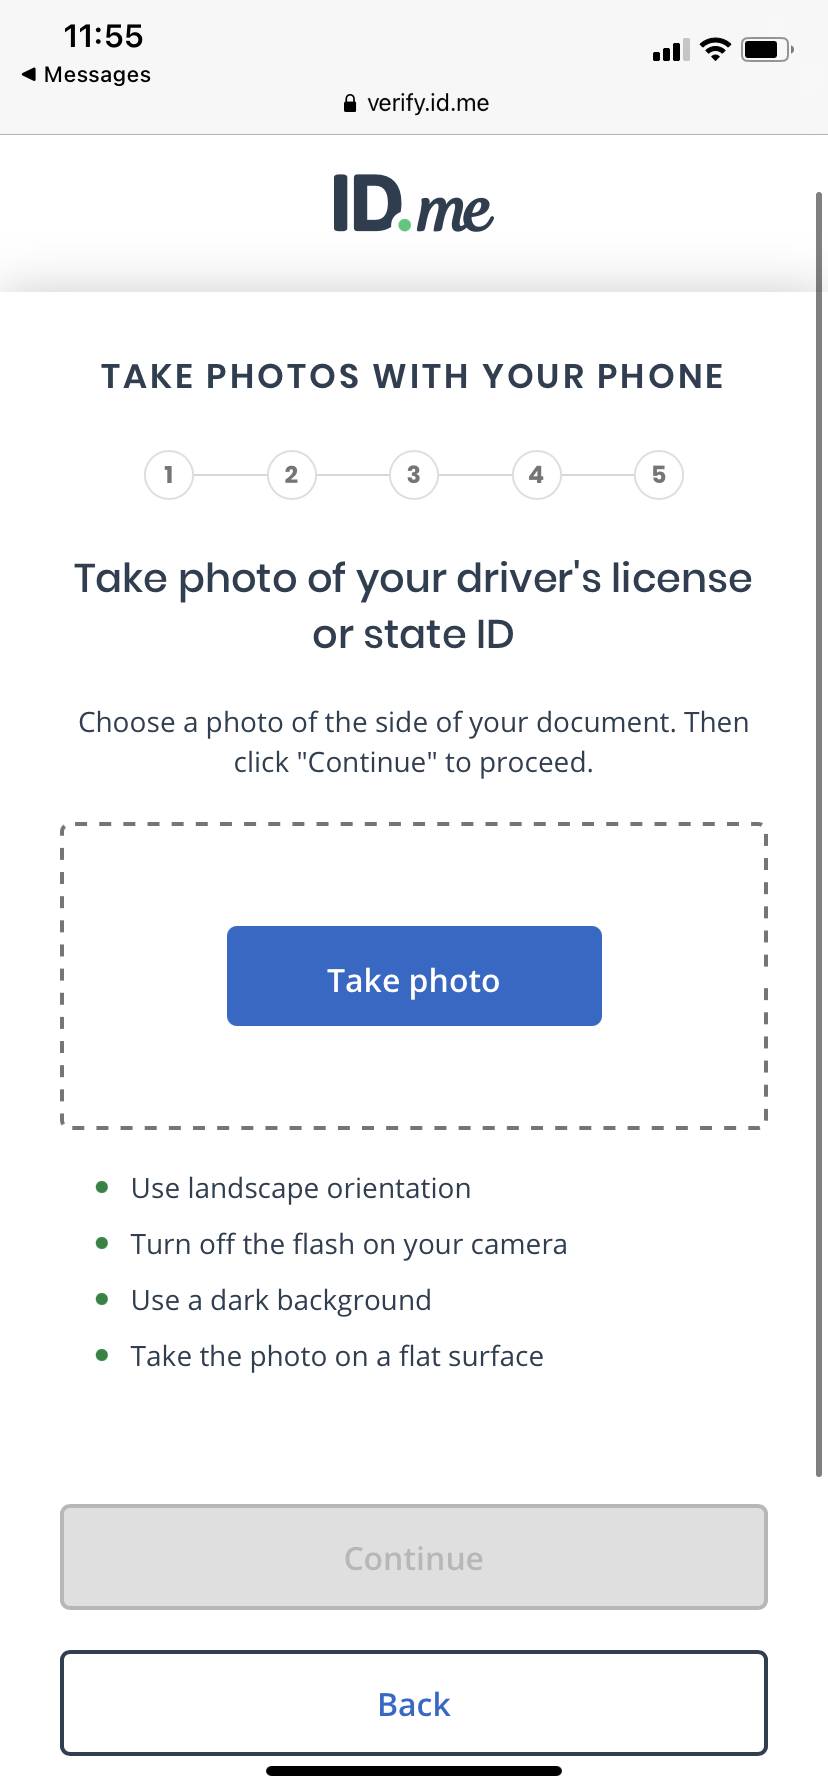Select step 5 in the progress indicator

[x=659, y=475]
